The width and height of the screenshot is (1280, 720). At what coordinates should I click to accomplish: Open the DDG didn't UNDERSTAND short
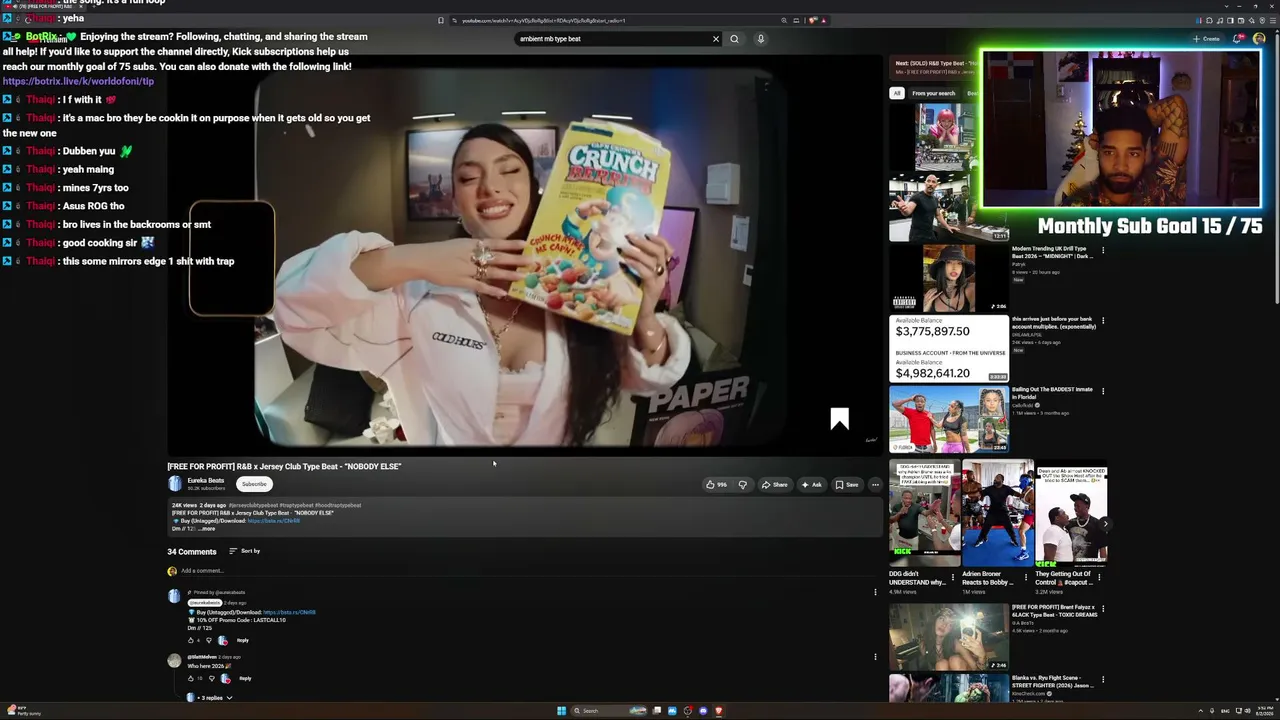tap(924, 513)
